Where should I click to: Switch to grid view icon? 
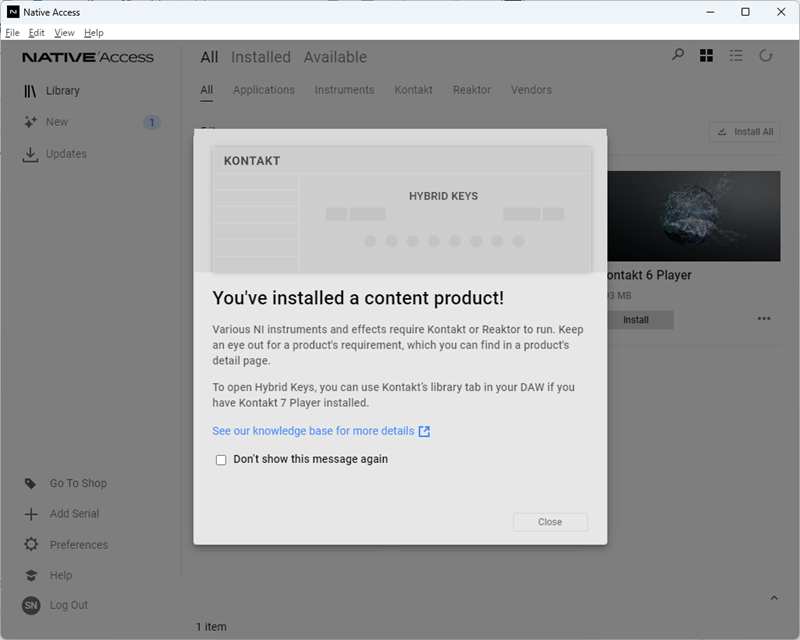[x=707, y=56]
